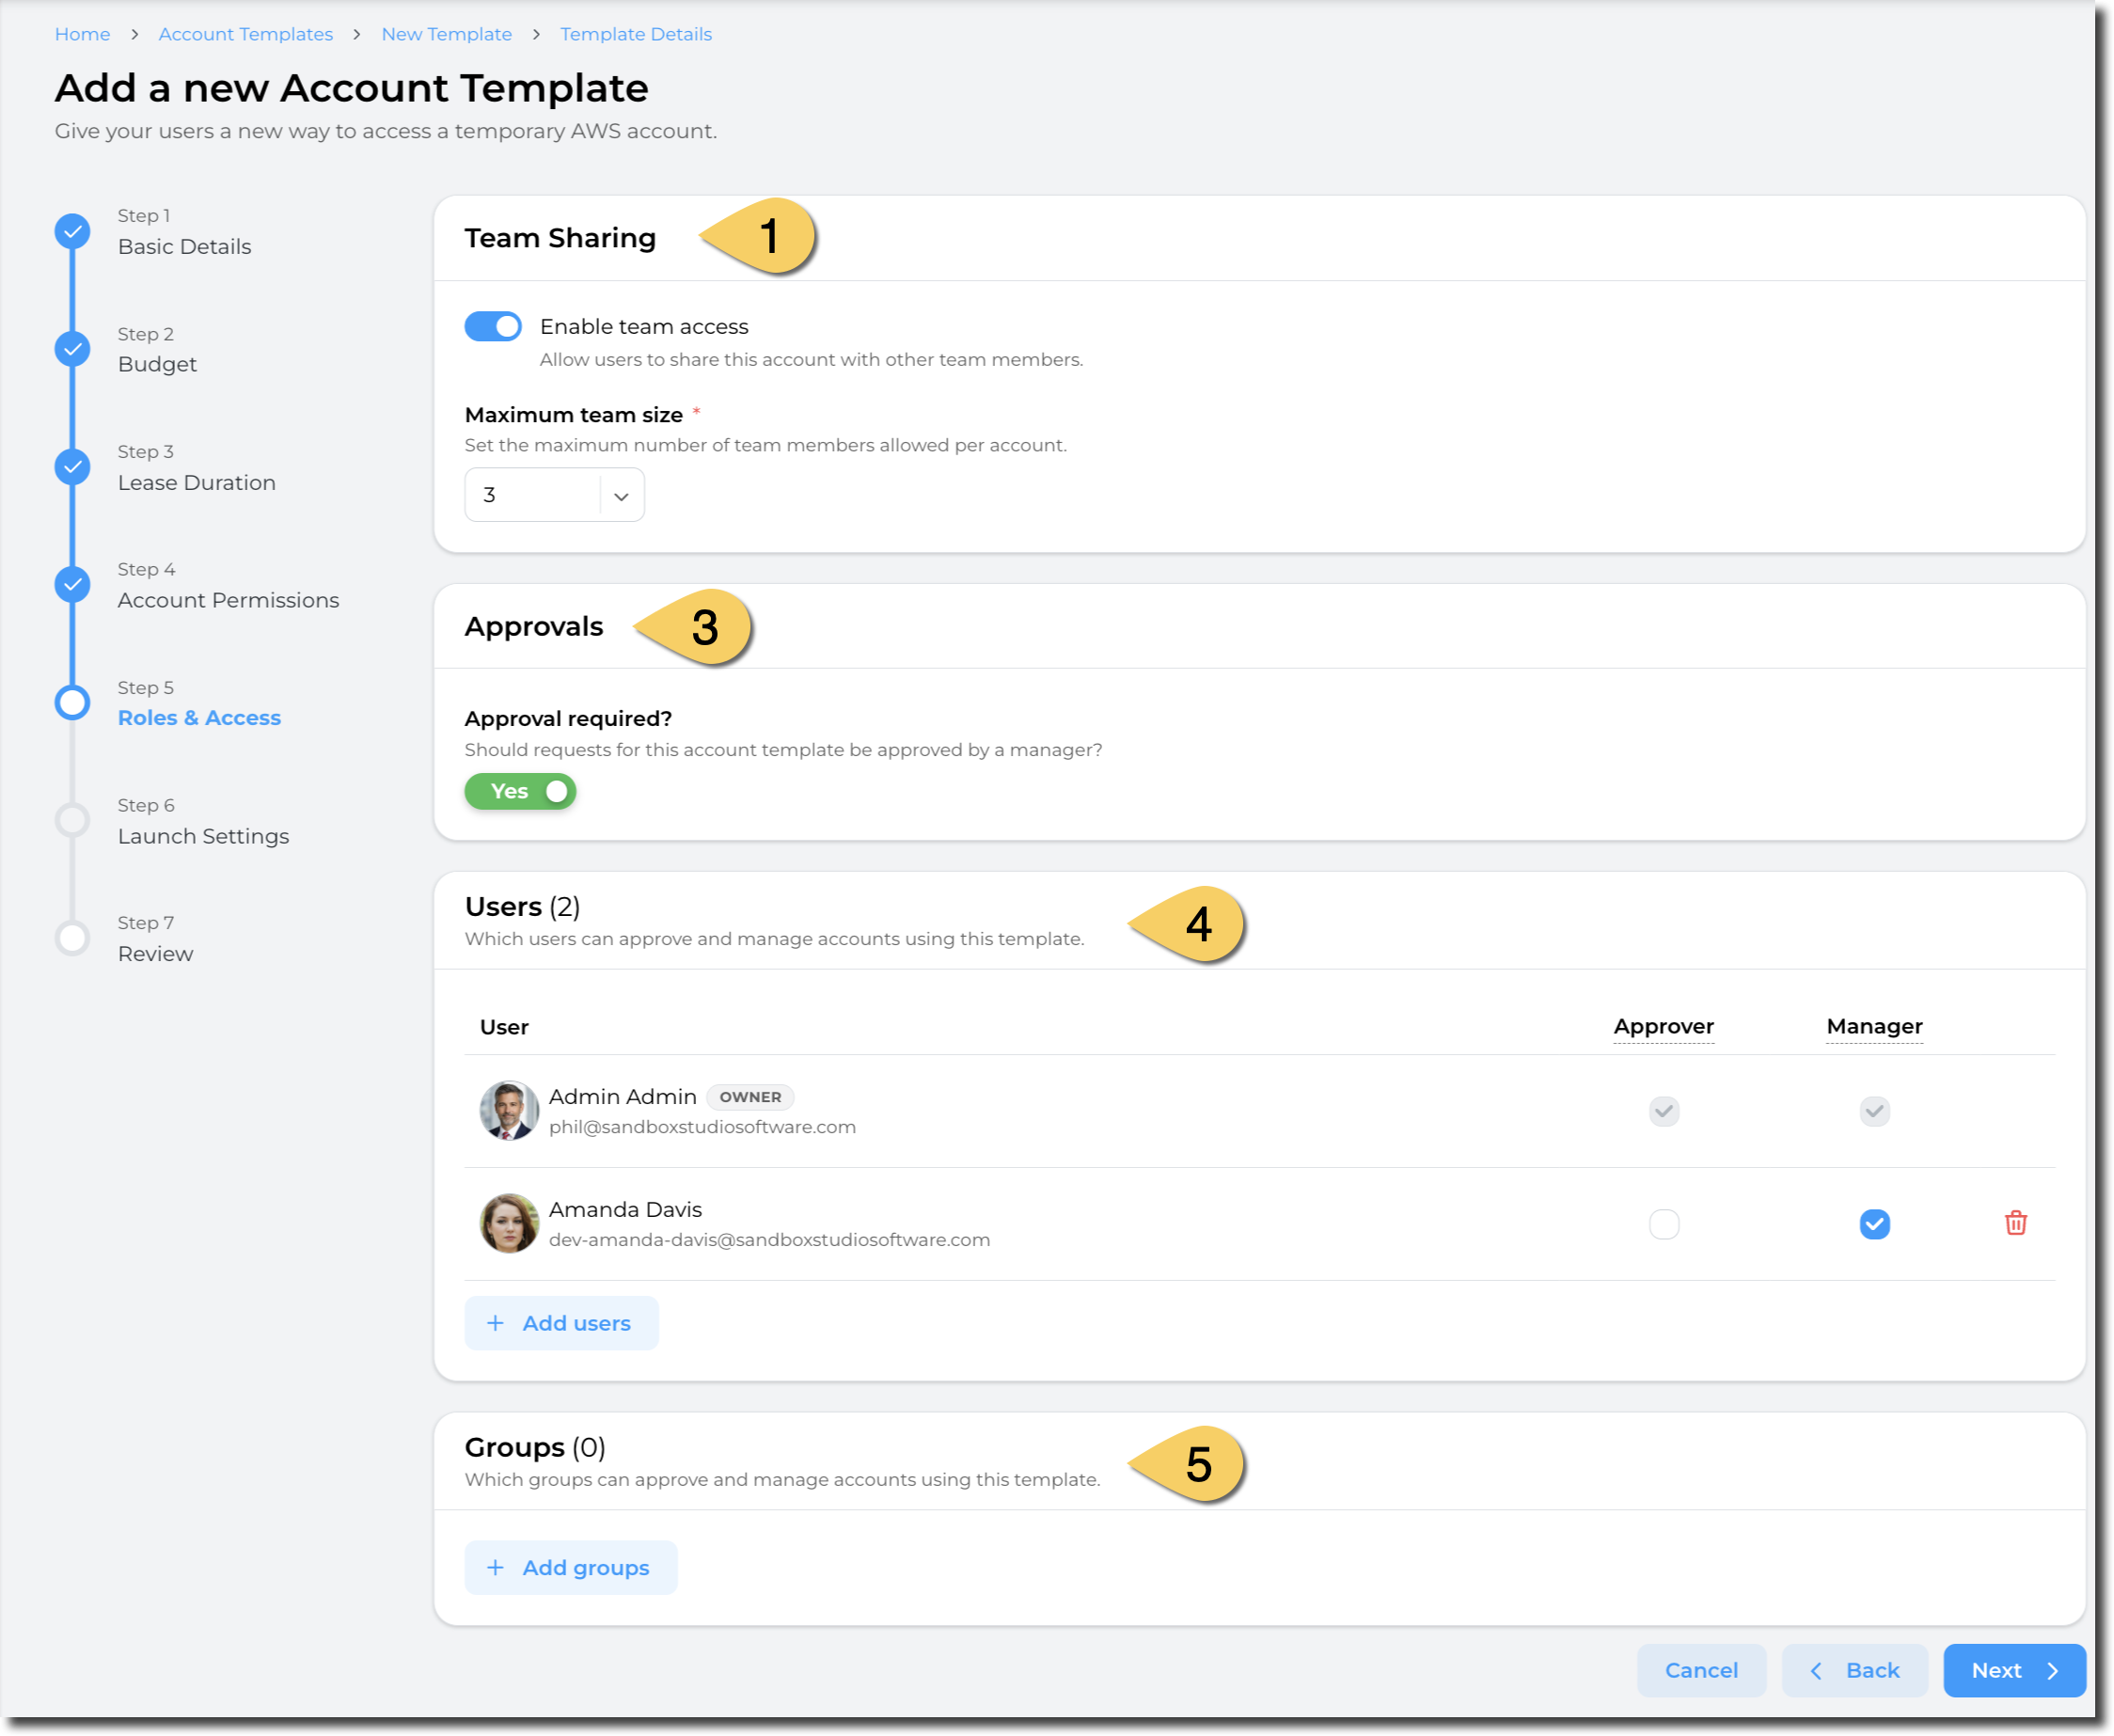The image size is (2114, 1736).
Task: Click Step 1 Basic Details checkmark circle
Action: [x=72, y=232]
